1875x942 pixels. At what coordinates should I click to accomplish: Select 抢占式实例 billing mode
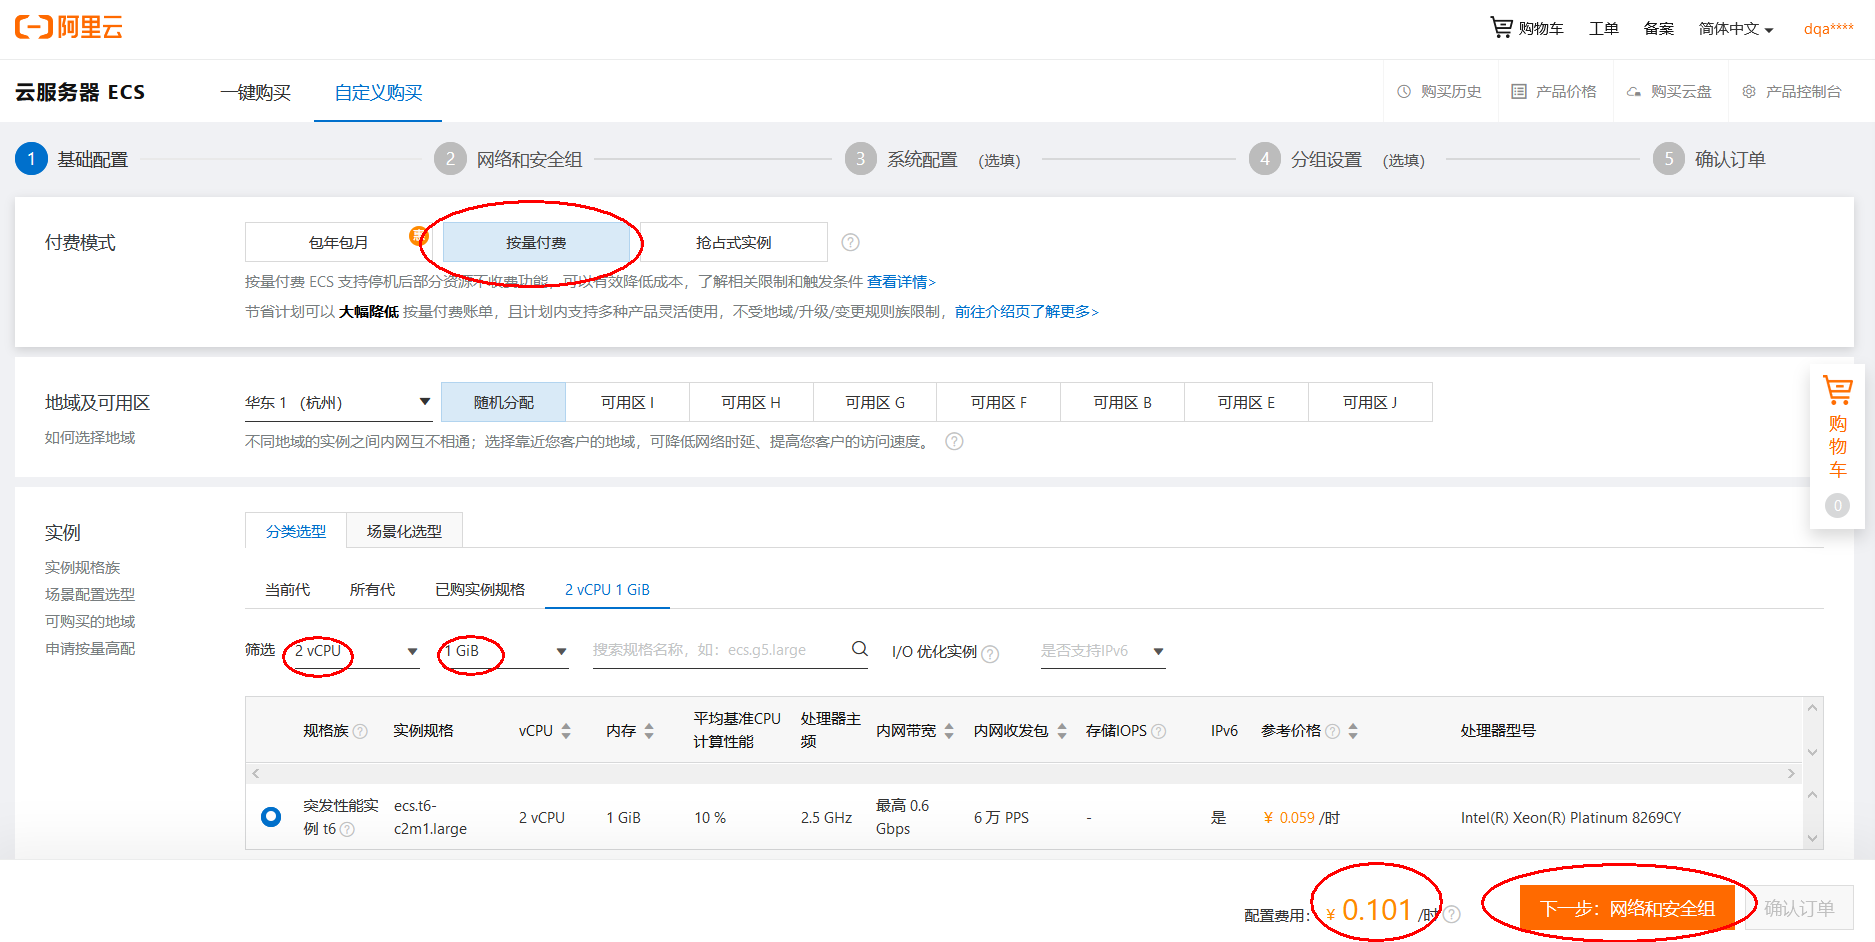click(734, 242)
